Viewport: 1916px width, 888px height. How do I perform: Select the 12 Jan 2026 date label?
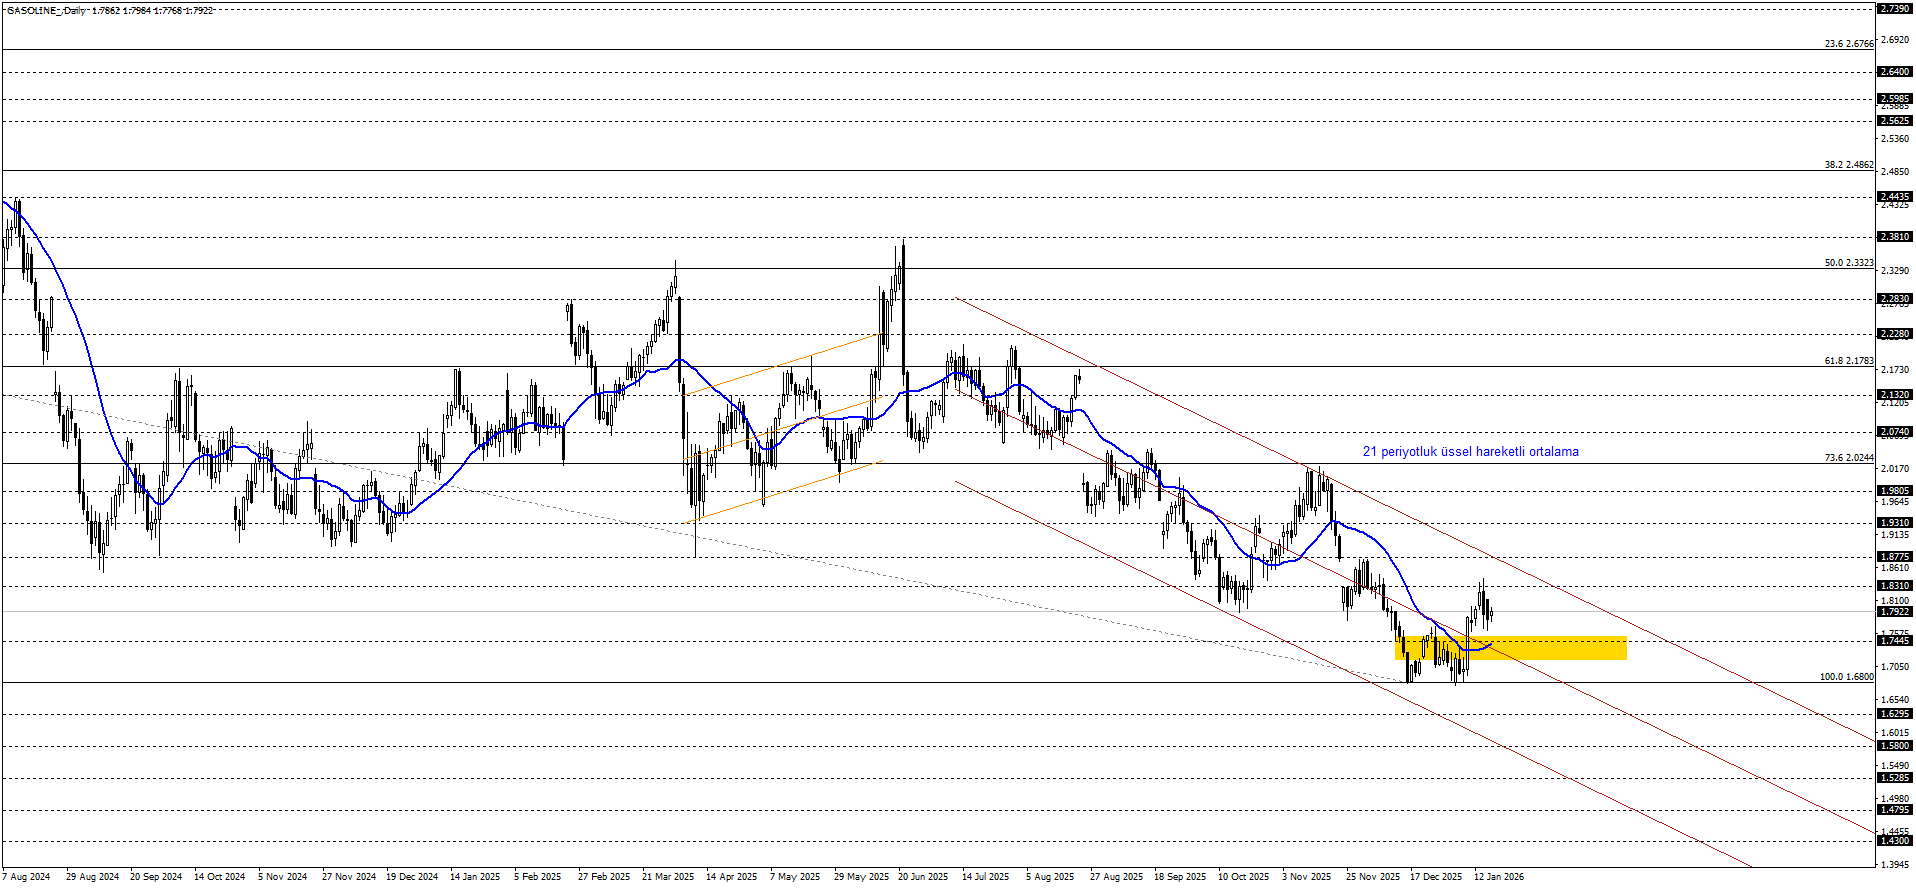click(1498, 877)
